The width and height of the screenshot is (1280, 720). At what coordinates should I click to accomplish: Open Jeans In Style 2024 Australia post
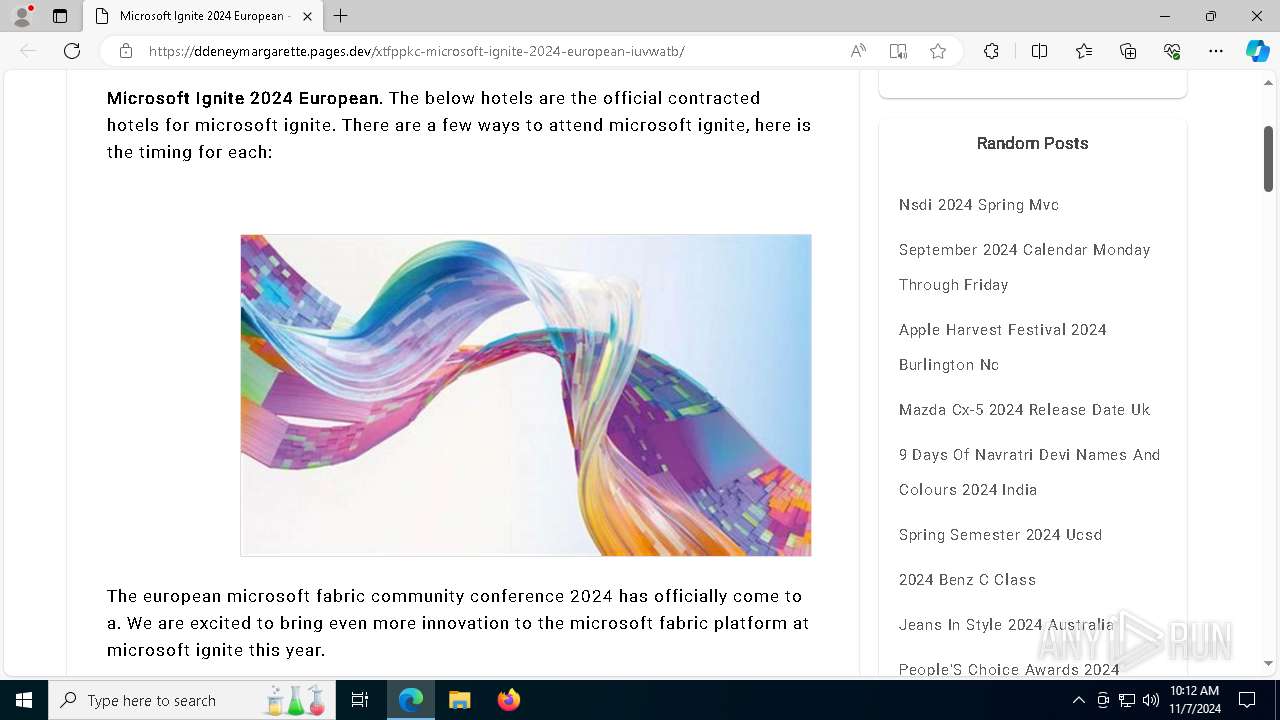(x=1006, y=625)
